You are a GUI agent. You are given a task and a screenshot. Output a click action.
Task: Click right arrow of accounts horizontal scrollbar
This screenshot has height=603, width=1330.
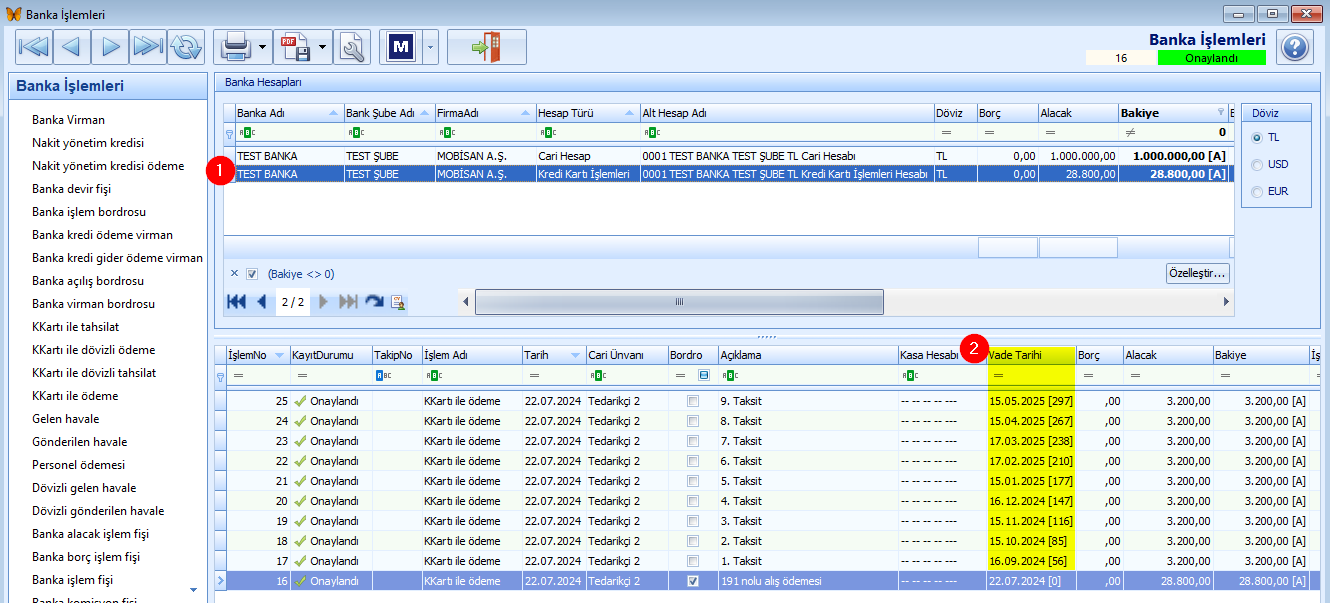(1226, 301)
